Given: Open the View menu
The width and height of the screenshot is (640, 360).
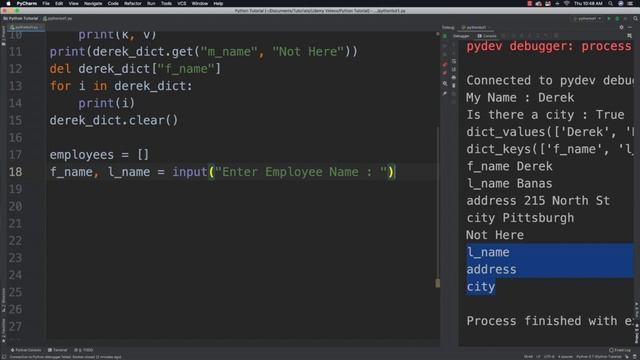Looking at the screenshot, I should [73, 3].
